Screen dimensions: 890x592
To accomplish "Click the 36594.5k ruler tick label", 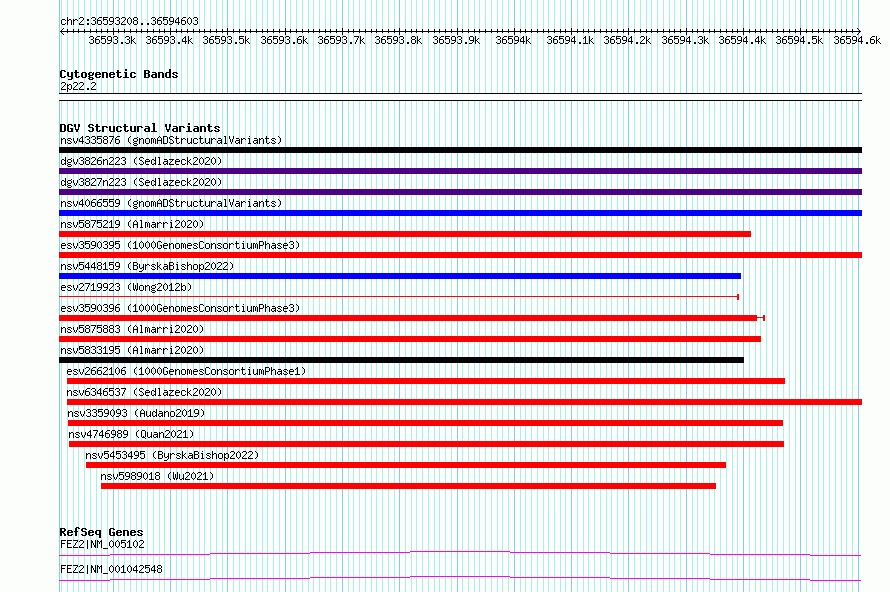I will point(799,40).
